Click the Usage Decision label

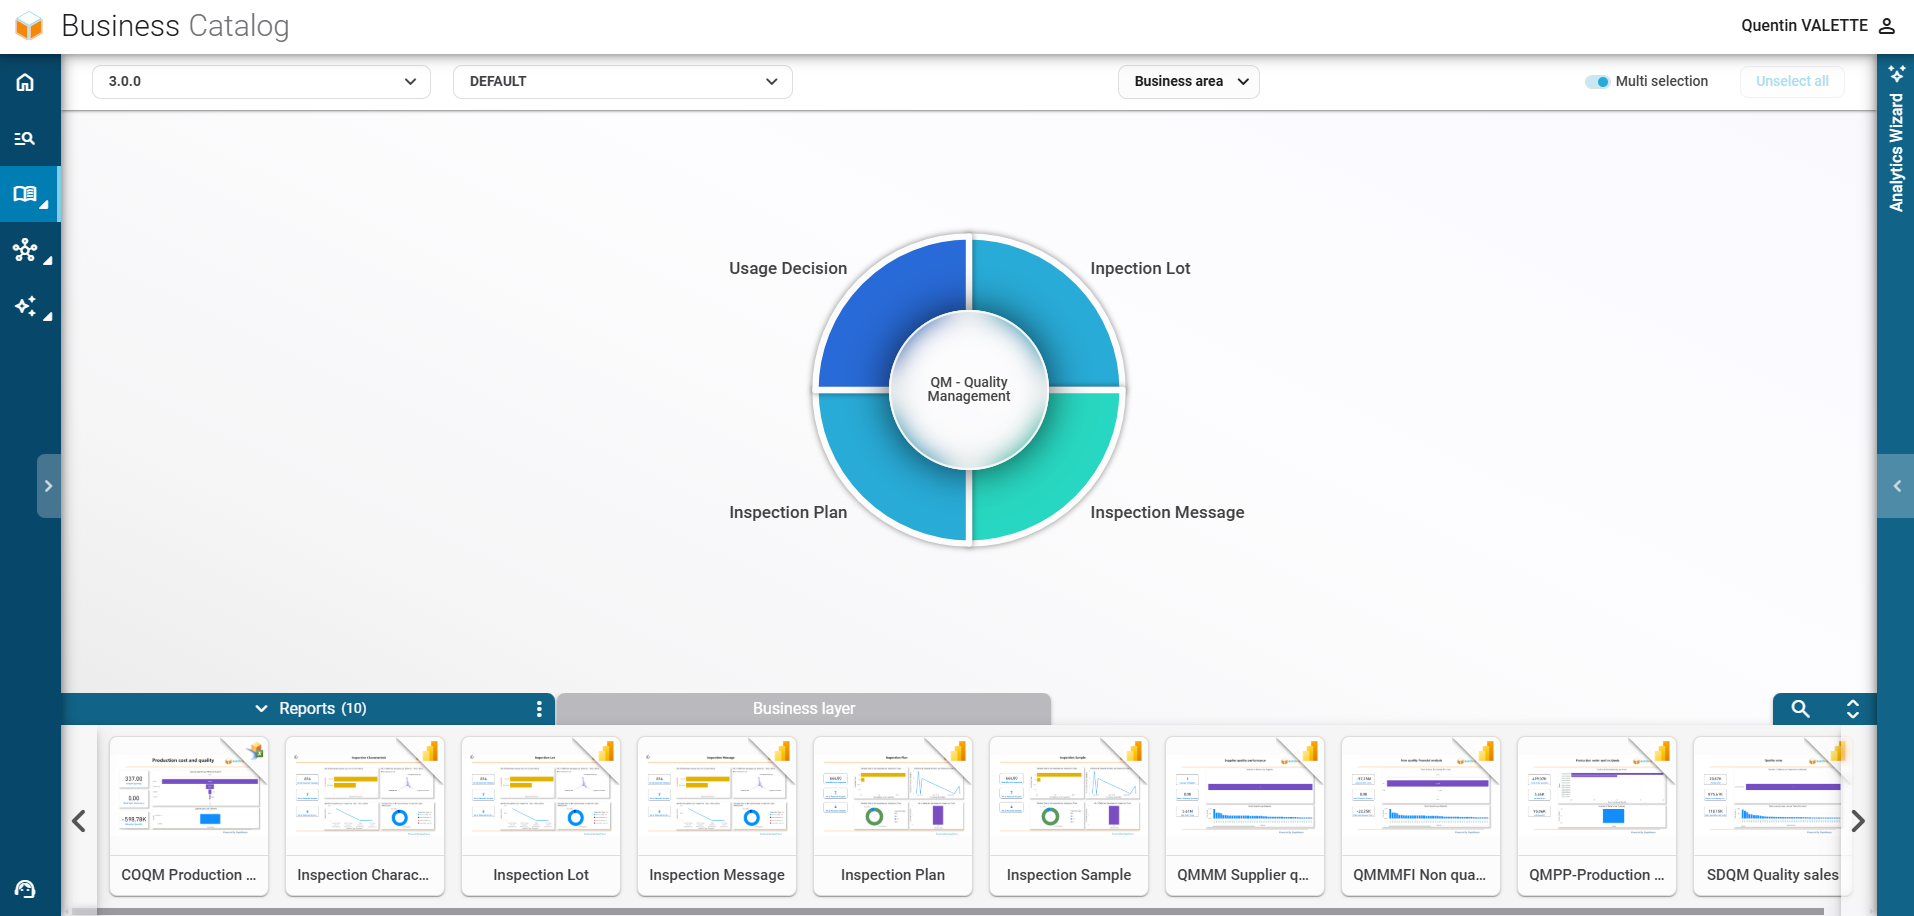point(788,268)
